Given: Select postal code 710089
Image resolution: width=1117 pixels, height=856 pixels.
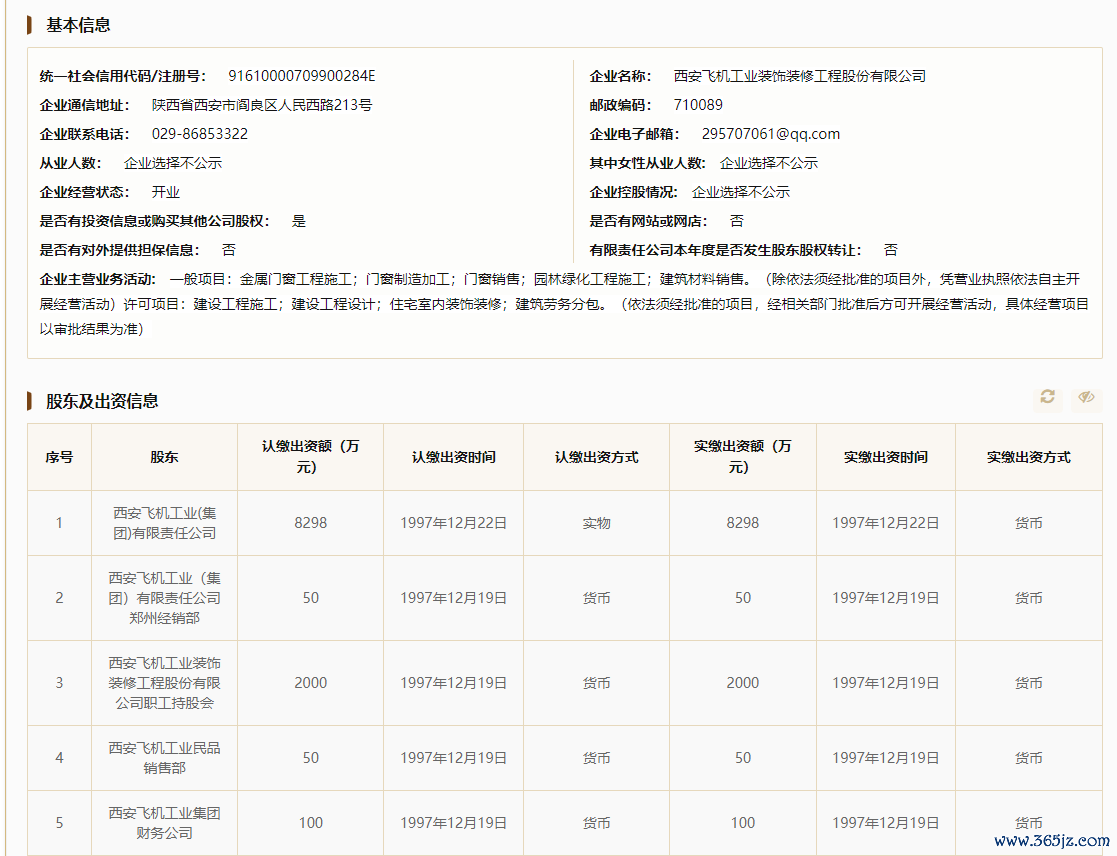Looking at the screenshot, I should click(697, 105).
